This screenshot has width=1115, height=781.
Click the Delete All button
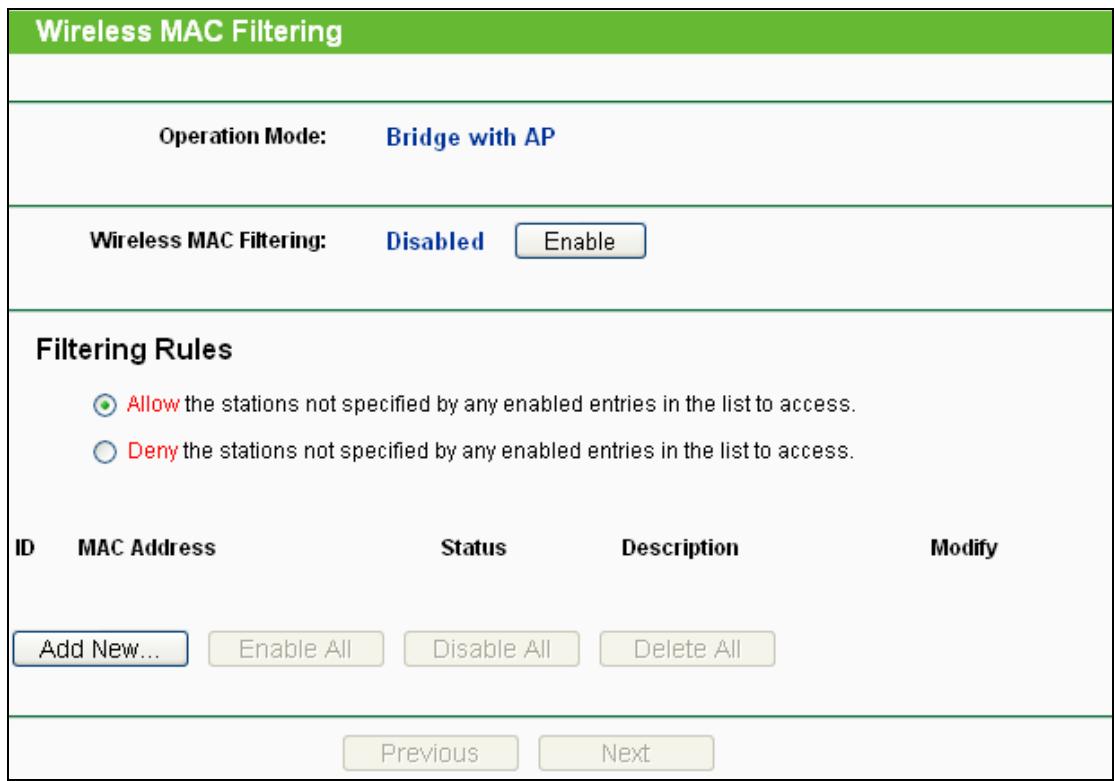pos(687,648)
